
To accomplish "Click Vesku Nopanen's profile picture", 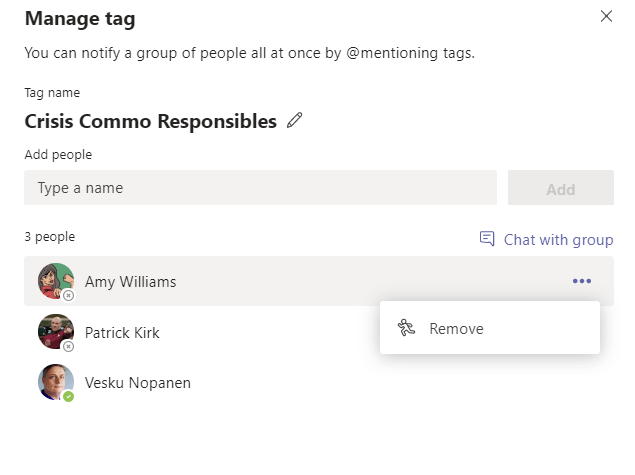I will (x=54, y=381).
